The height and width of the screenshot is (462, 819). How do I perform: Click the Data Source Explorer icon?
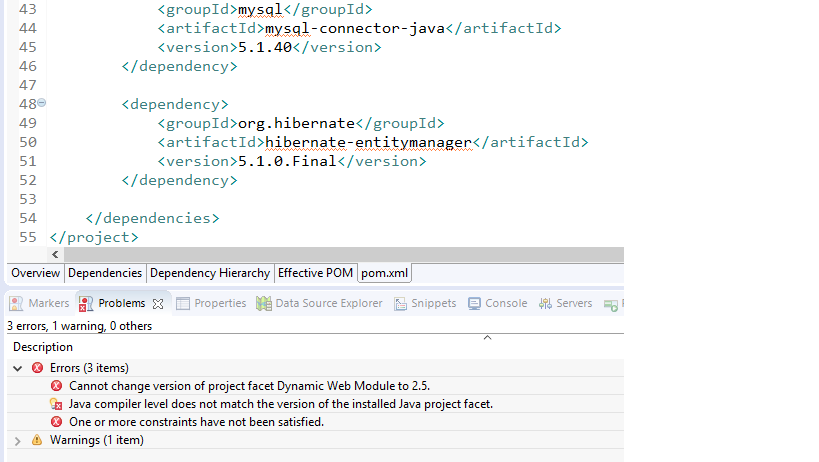click(x=264, y=303)
